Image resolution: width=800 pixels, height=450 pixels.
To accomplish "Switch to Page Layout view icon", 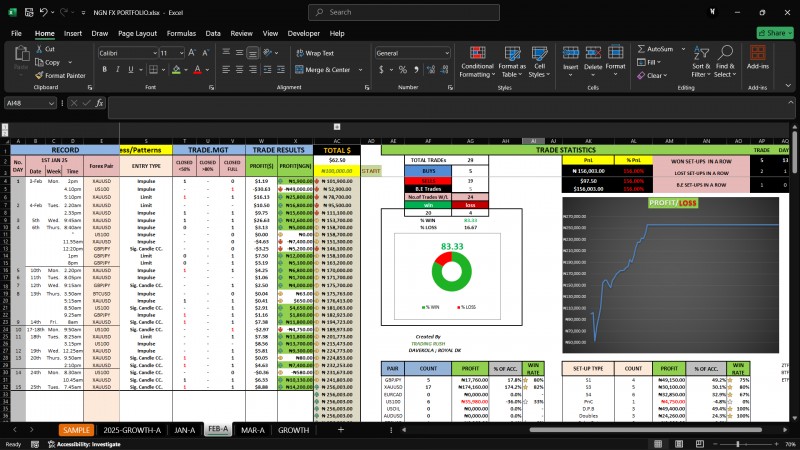I will 679,444.
